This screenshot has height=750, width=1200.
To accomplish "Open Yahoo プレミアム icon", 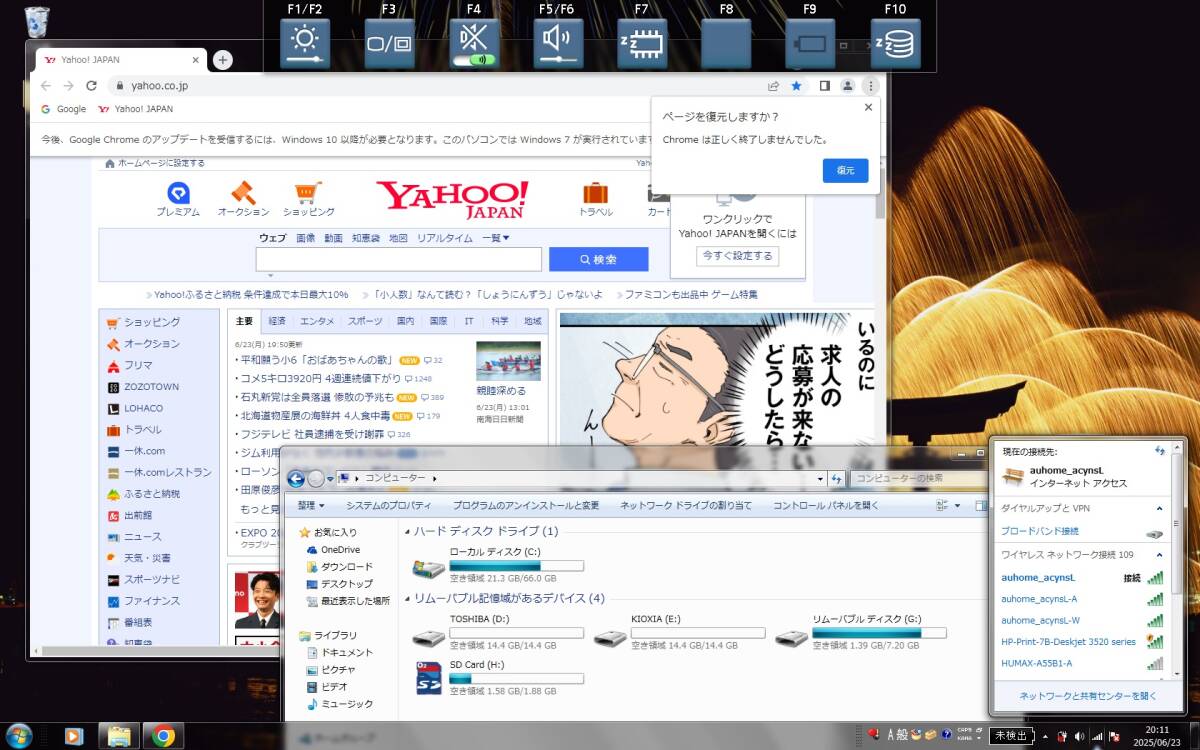I will (x=178, y=199).
